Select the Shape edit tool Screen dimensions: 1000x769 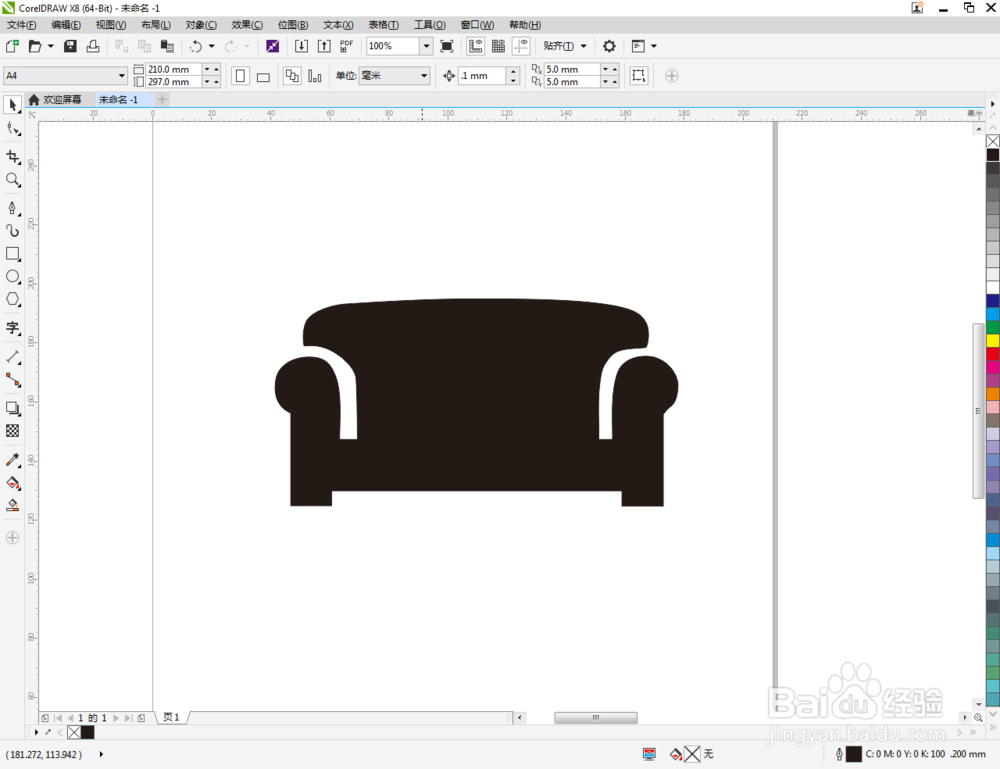pos(12,129)
